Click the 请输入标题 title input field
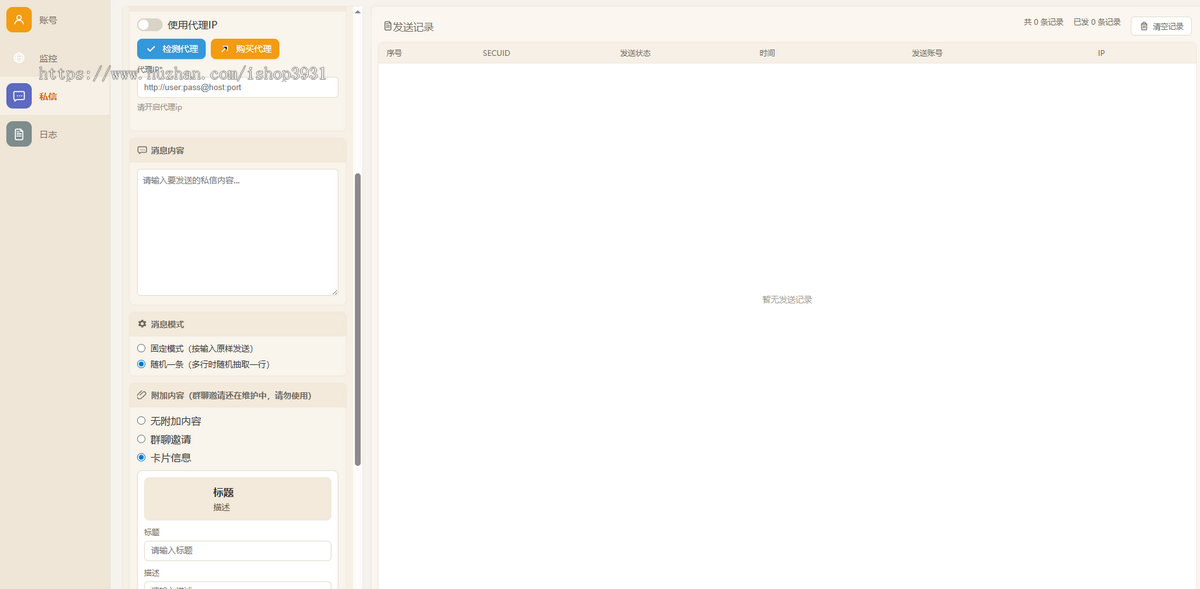This screenshot has height=589, width=1200. click(237, 551)
